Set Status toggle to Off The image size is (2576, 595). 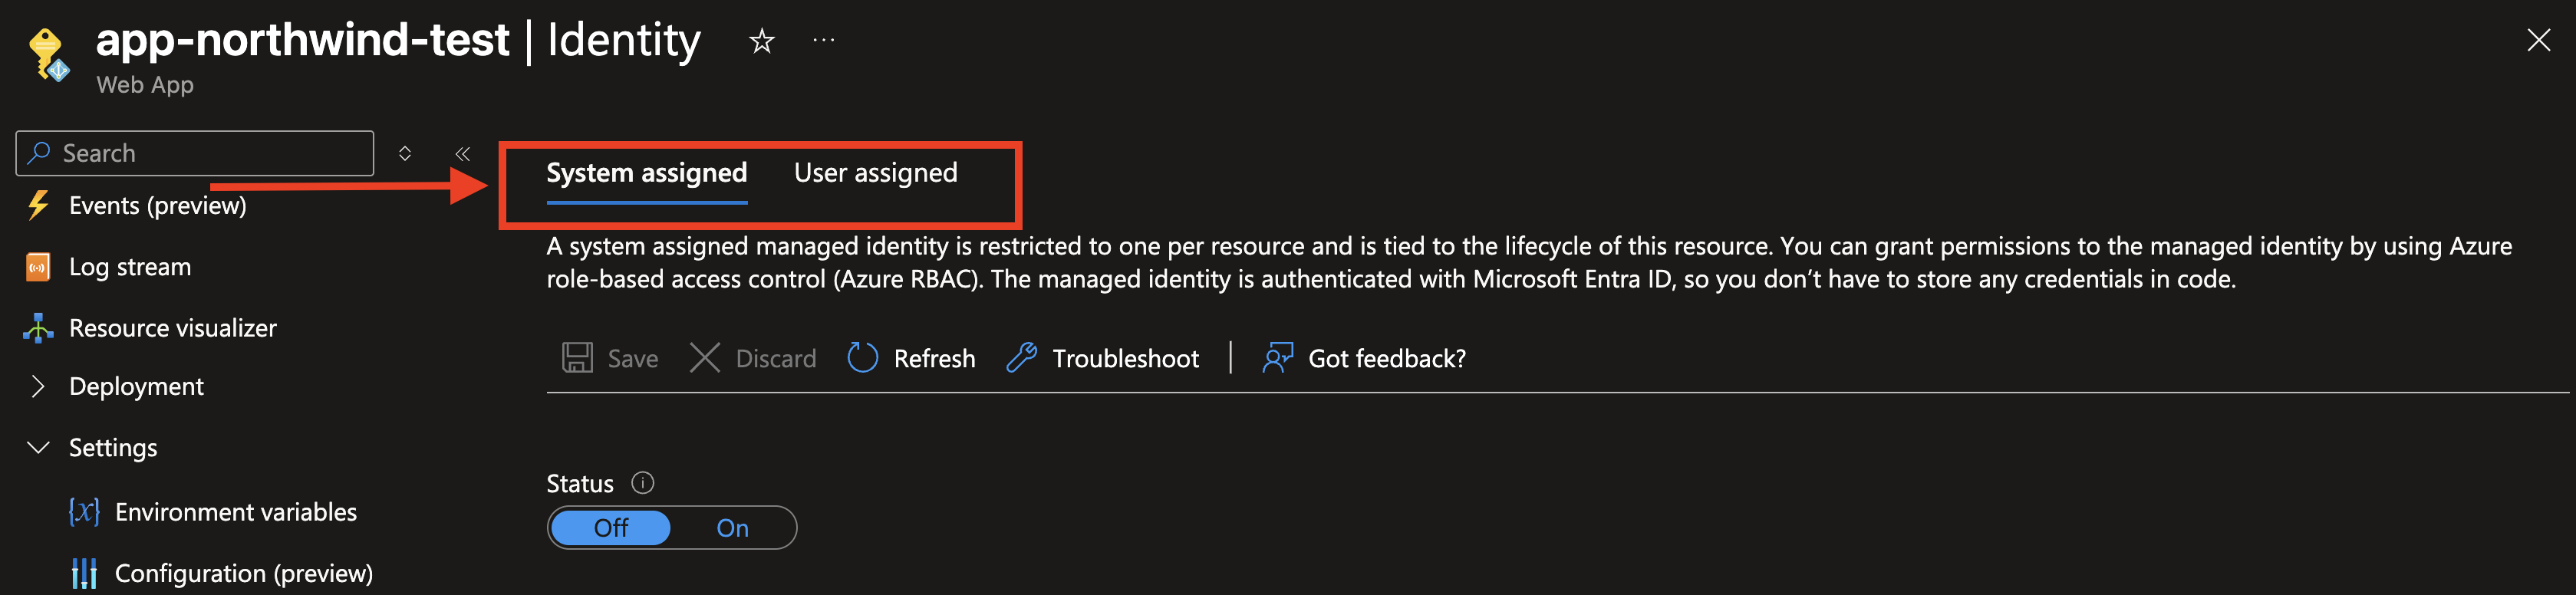(611, 527)
